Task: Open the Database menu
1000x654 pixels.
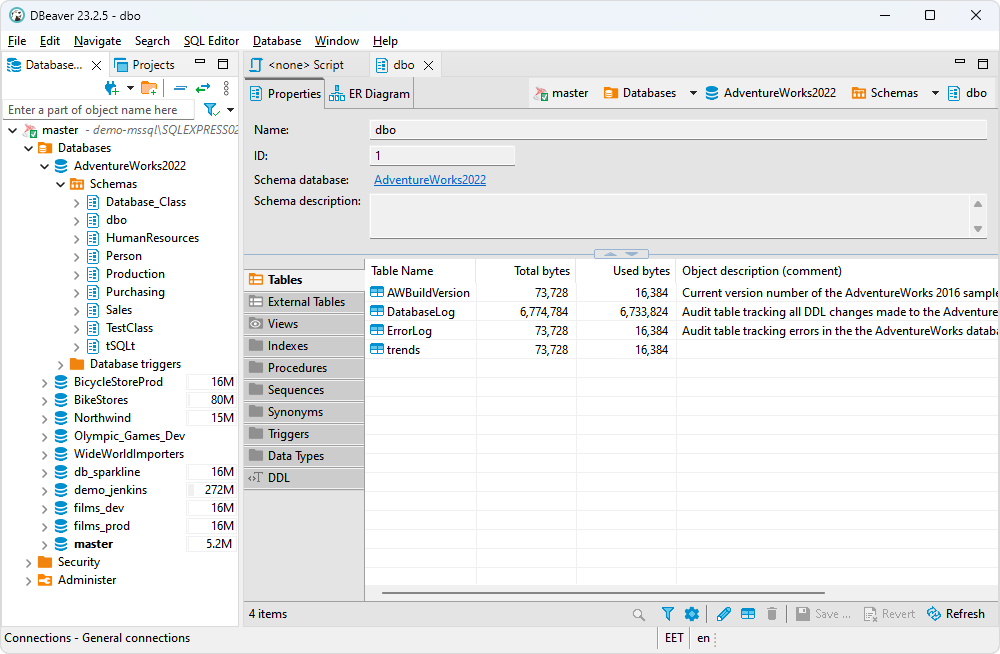Action: (277, 41)
